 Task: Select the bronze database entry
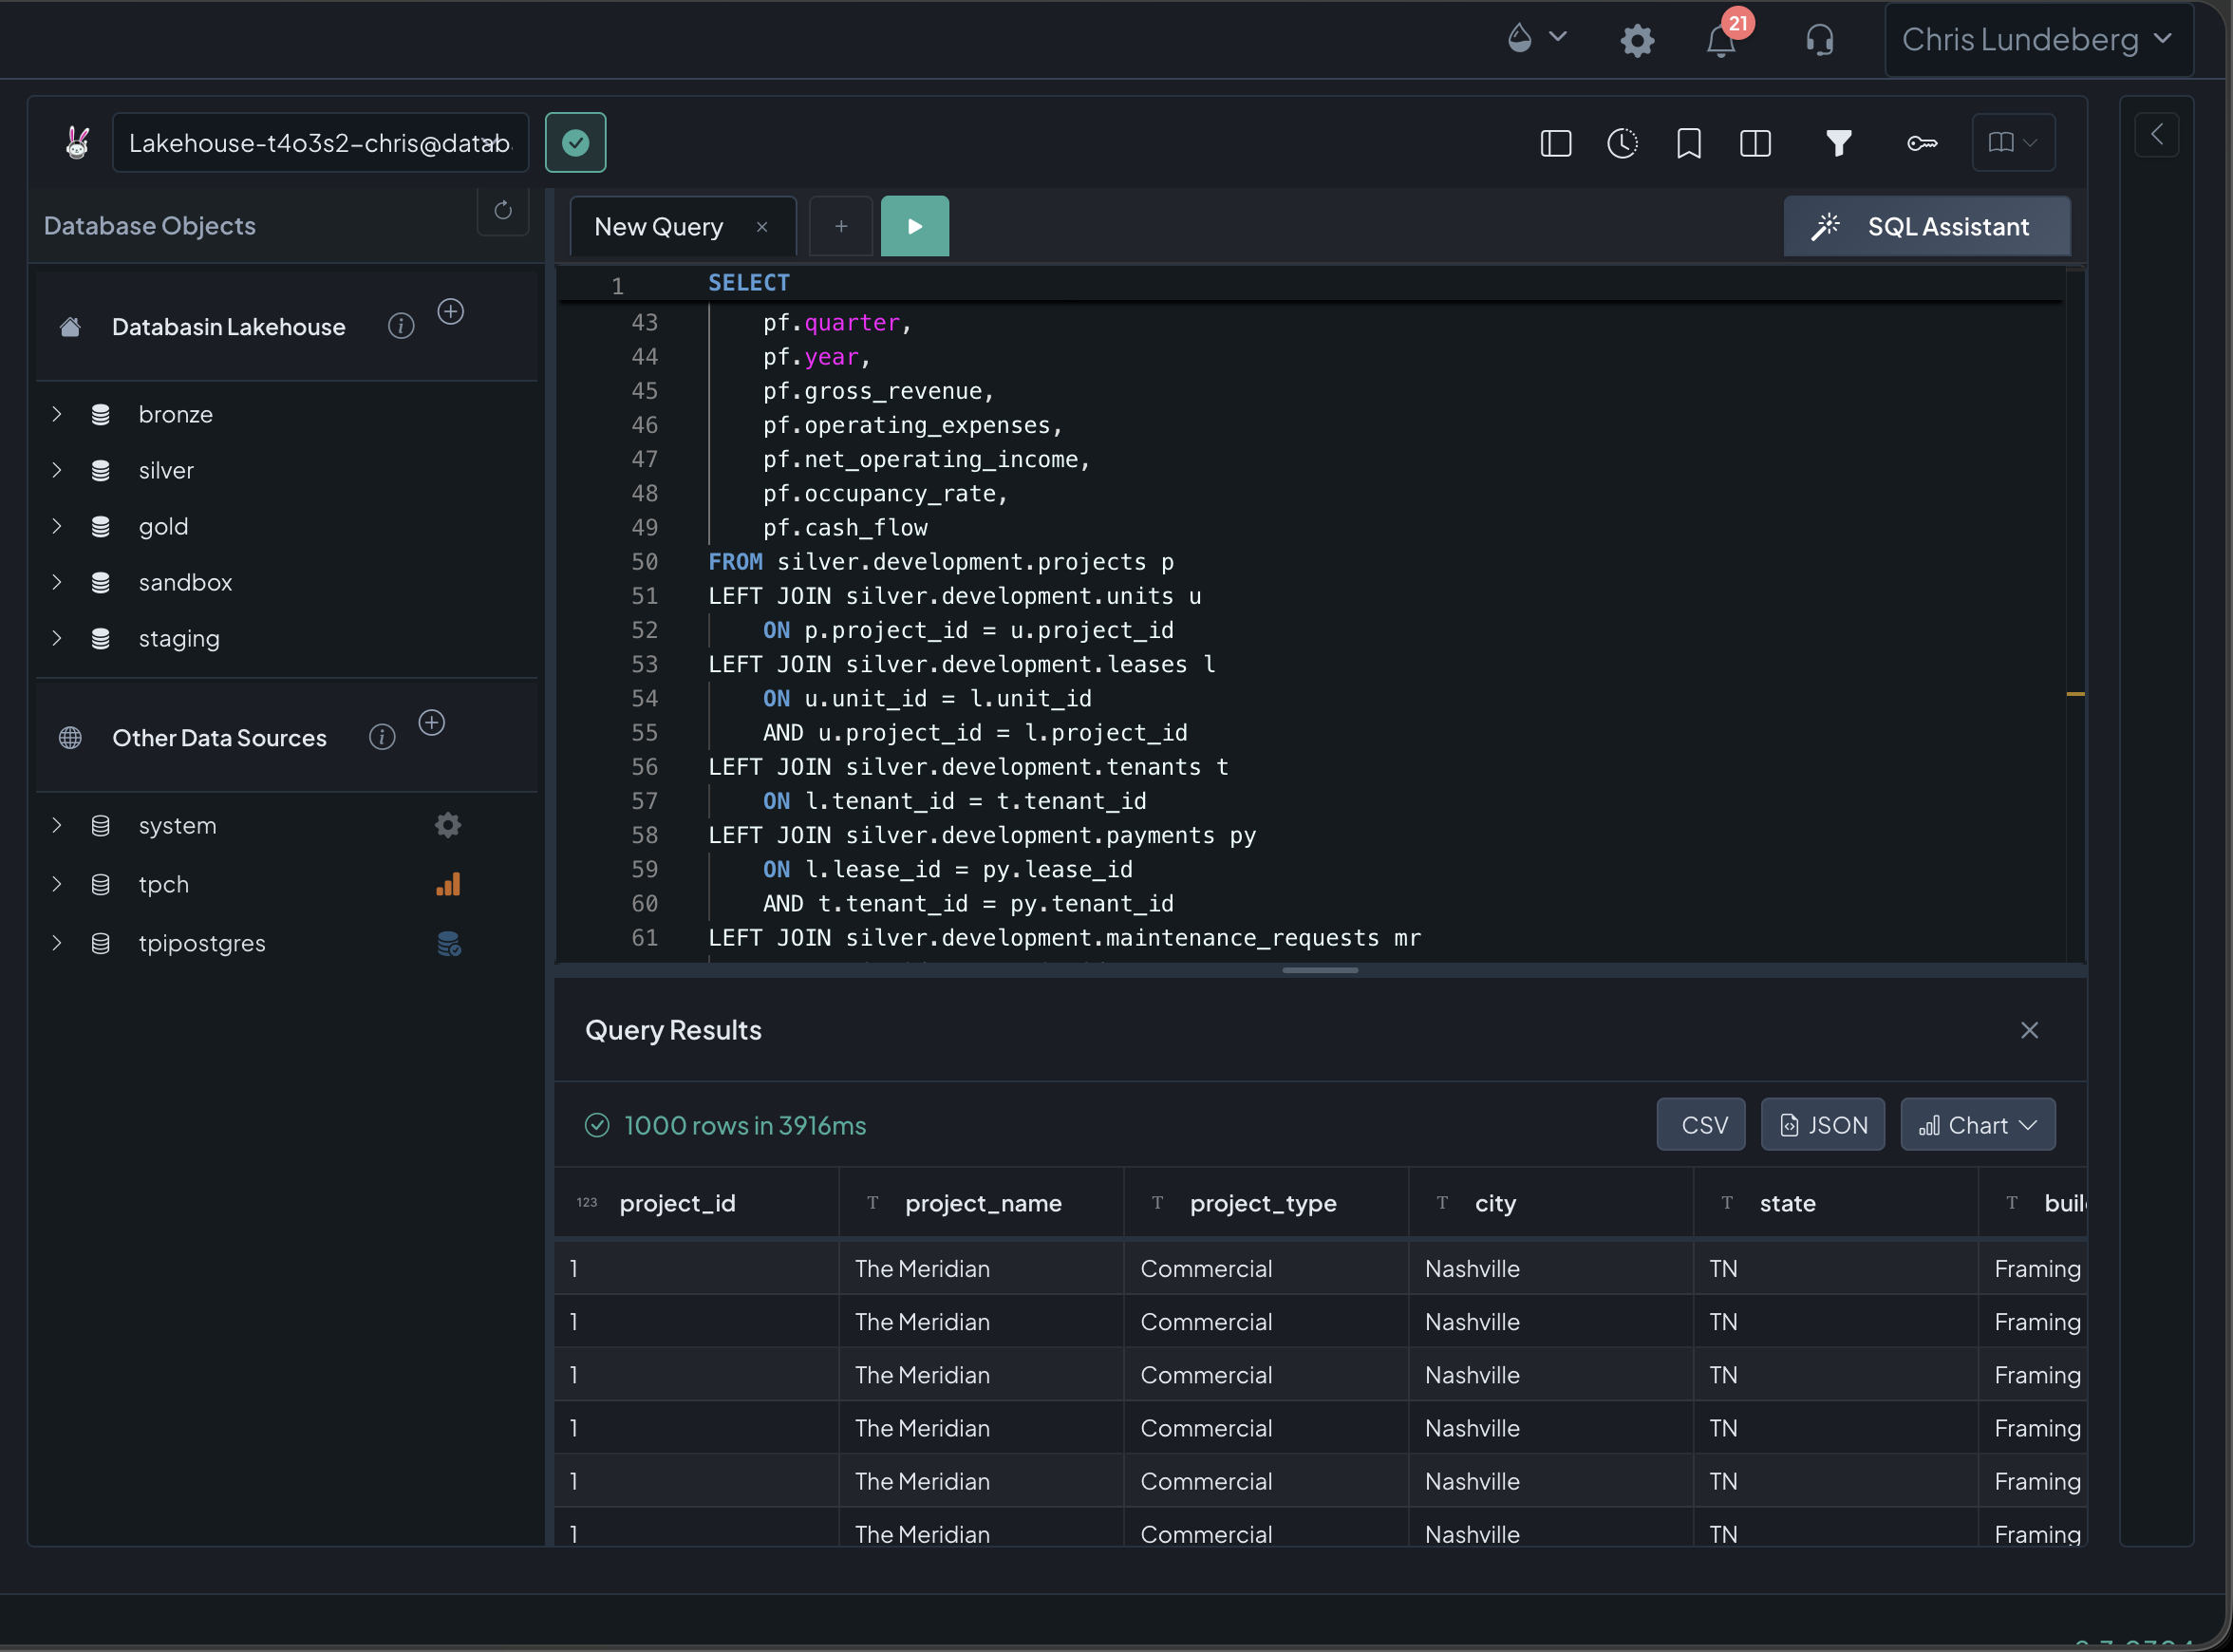tap(176, 414)
